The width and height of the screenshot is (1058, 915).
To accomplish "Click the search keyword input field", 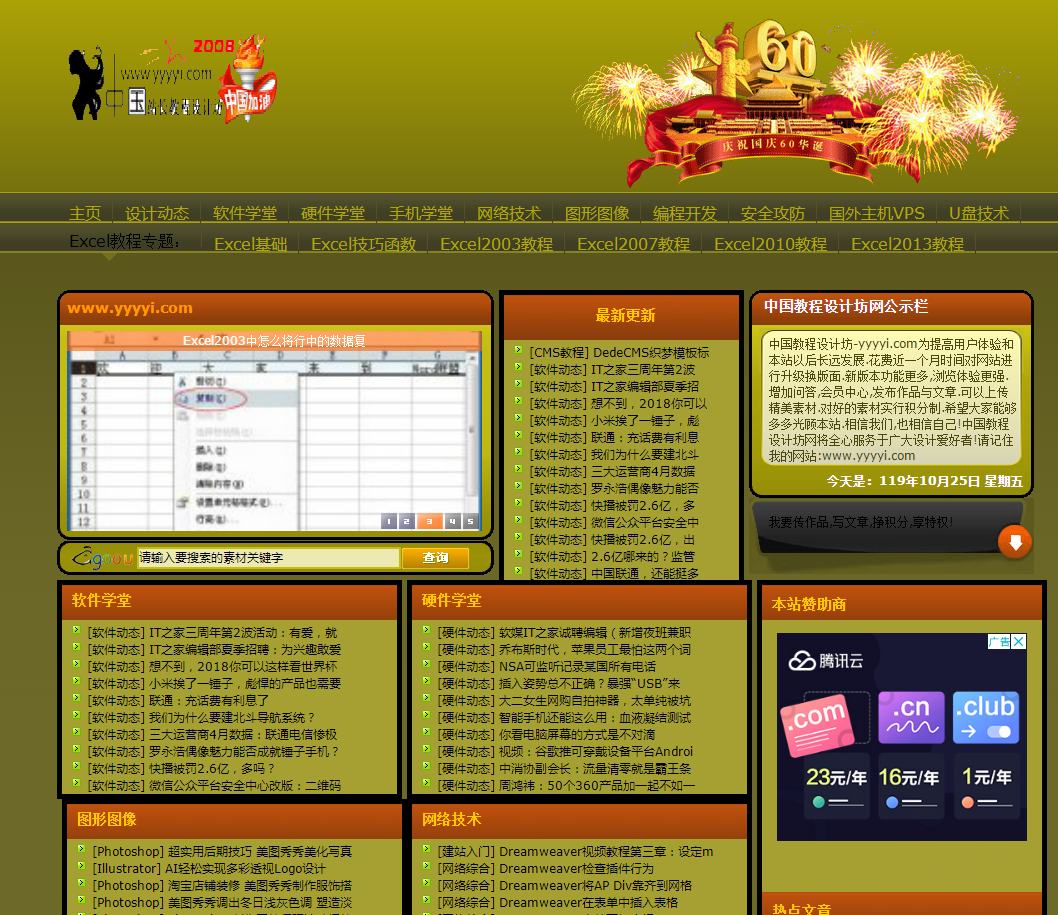I will click(268, 558).
